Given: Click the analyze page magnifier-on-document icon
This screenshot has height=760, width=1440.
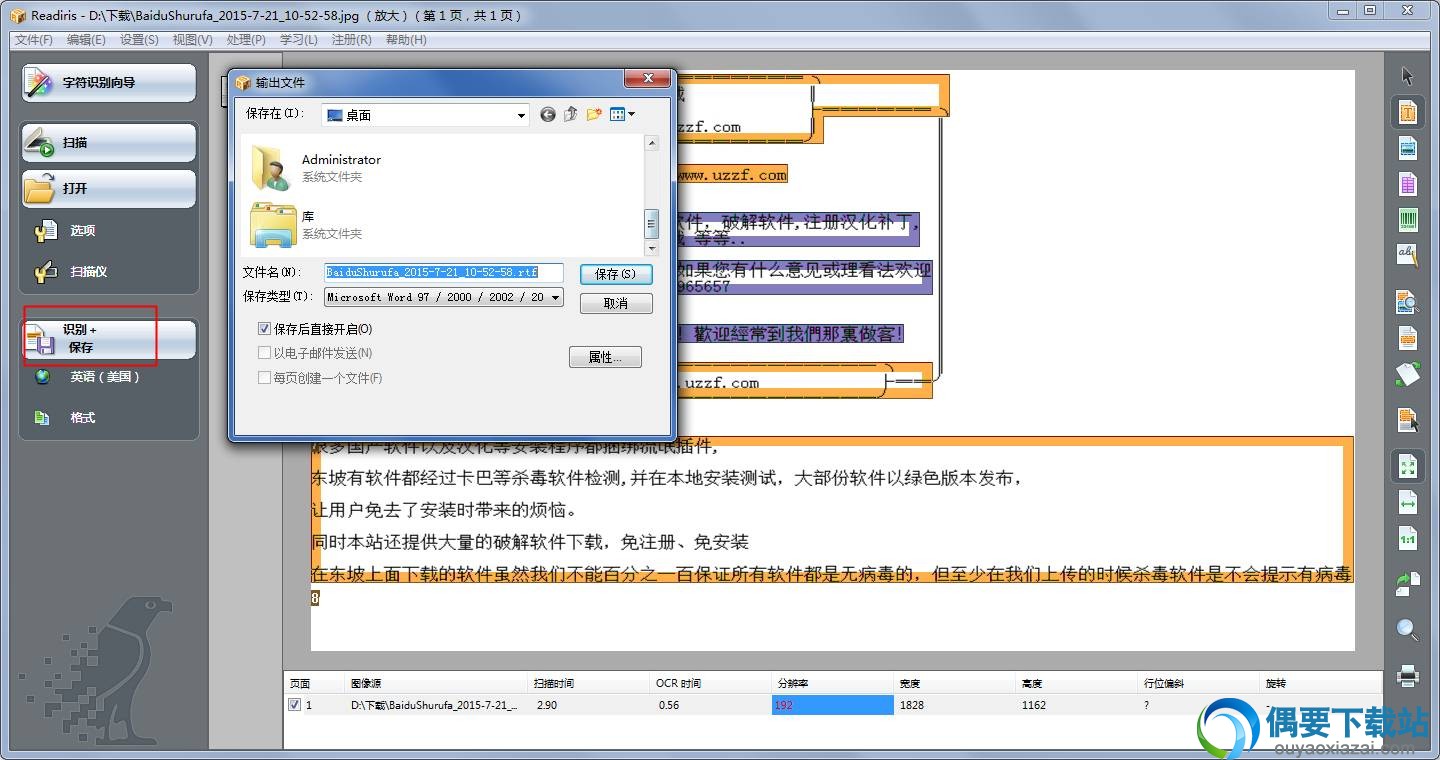Looking at the screenshot, I should point(1408,301).
